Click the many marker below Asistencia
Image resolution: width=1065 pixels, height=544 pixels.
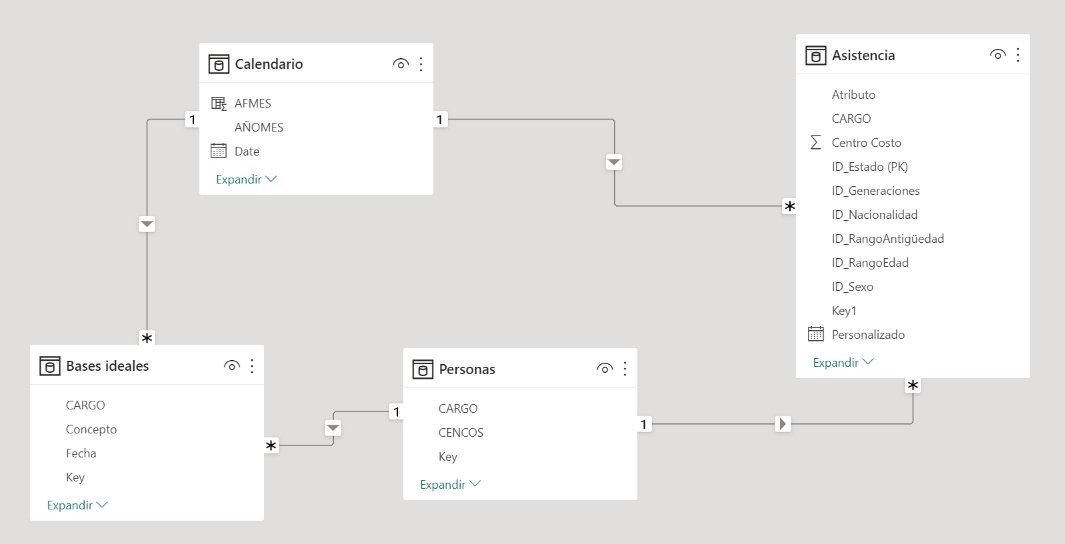913,386
